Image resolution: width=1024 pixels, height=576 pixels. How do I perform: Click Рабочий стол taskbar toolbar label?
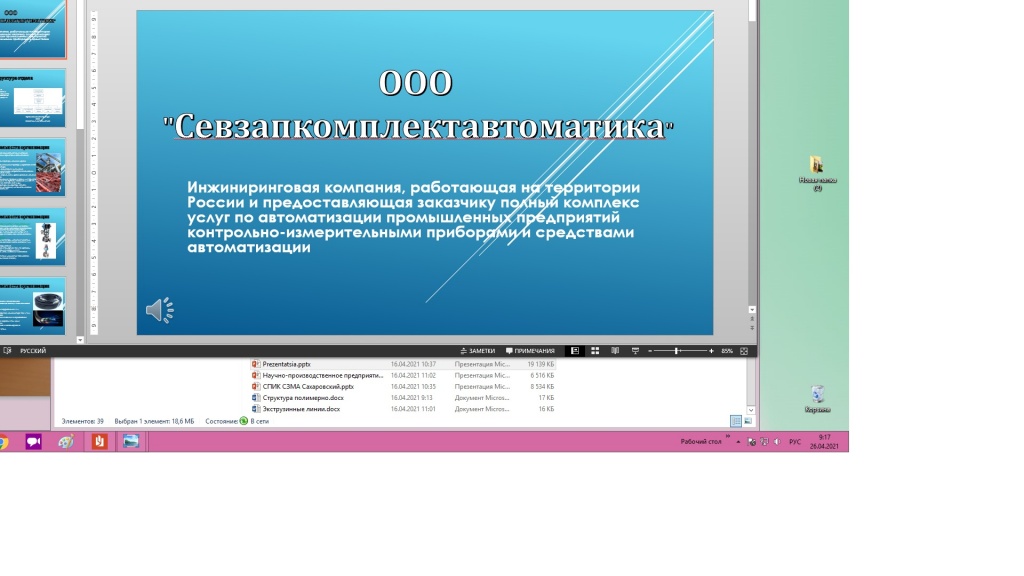[x=701, y=442]
